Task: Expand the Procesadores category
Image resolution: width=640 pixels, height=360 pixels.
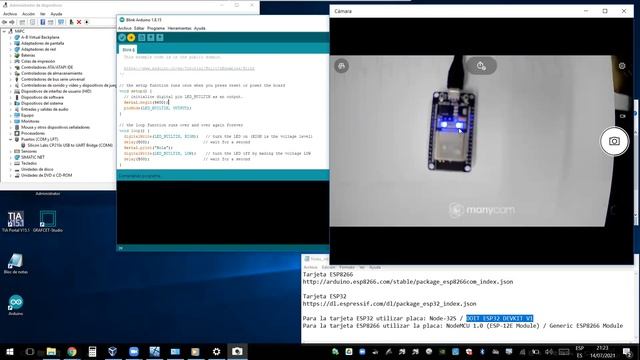Action: [11, 133]
